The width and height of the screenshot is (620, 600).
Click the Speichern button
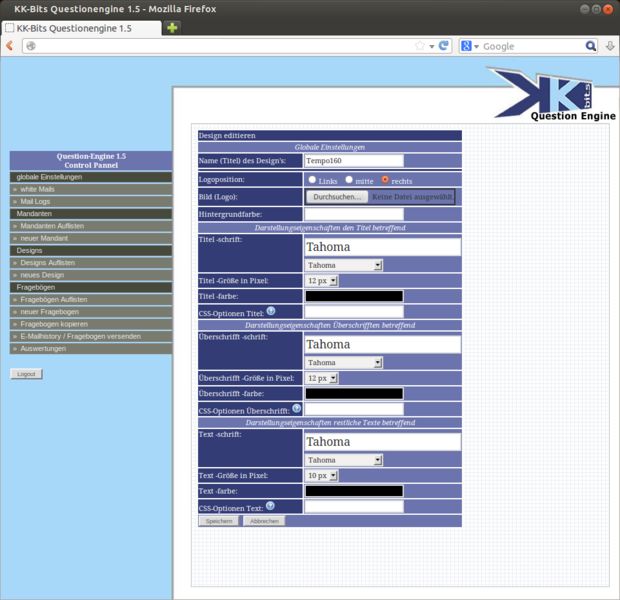(x=219, y=521)
